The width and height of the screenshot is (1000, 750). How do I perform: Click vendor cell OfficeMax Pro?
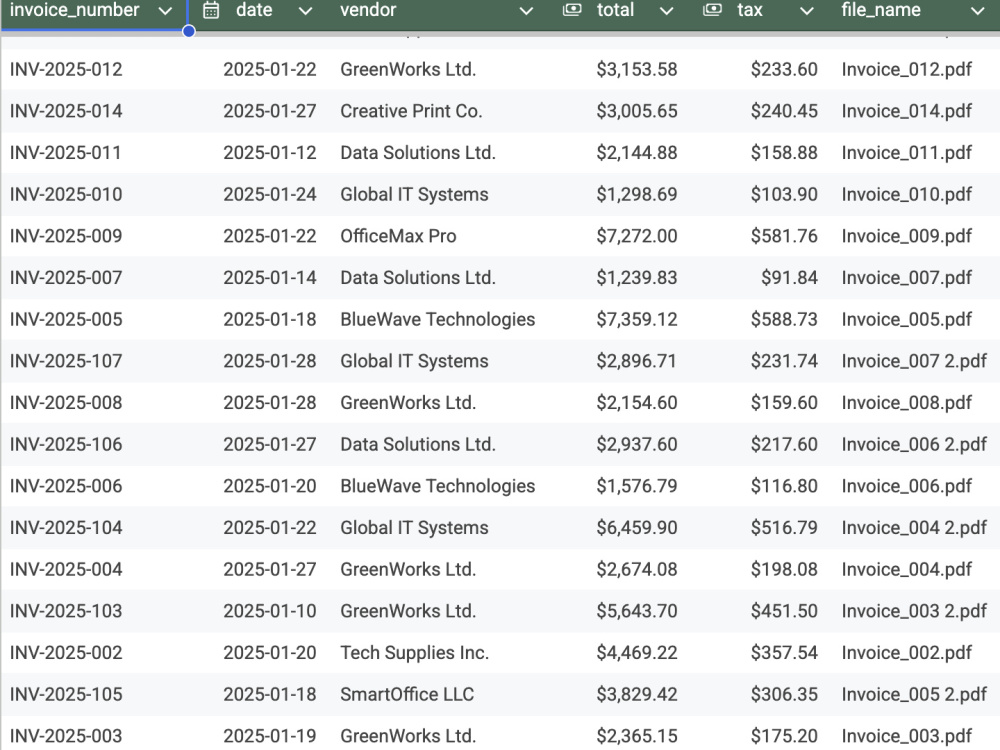398,236
